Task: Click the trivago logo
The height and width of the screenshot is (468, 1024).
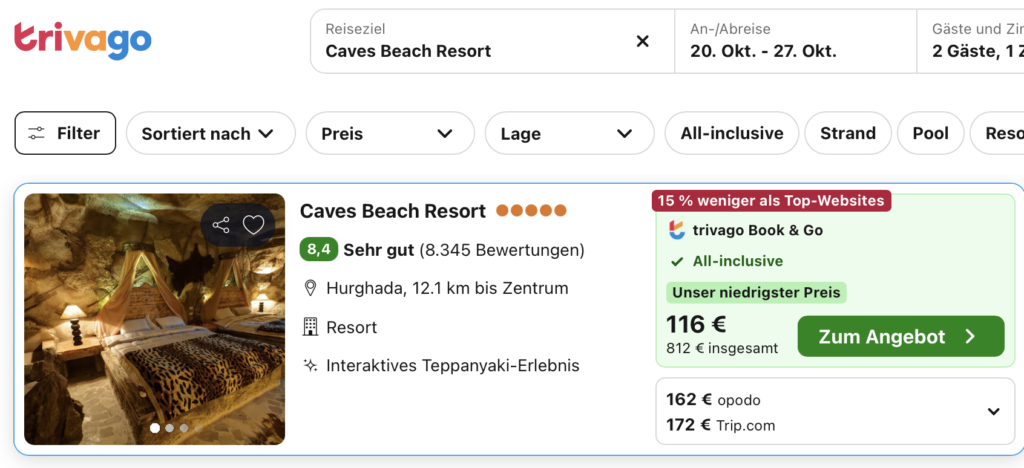Action: click(x=82, y=40)
